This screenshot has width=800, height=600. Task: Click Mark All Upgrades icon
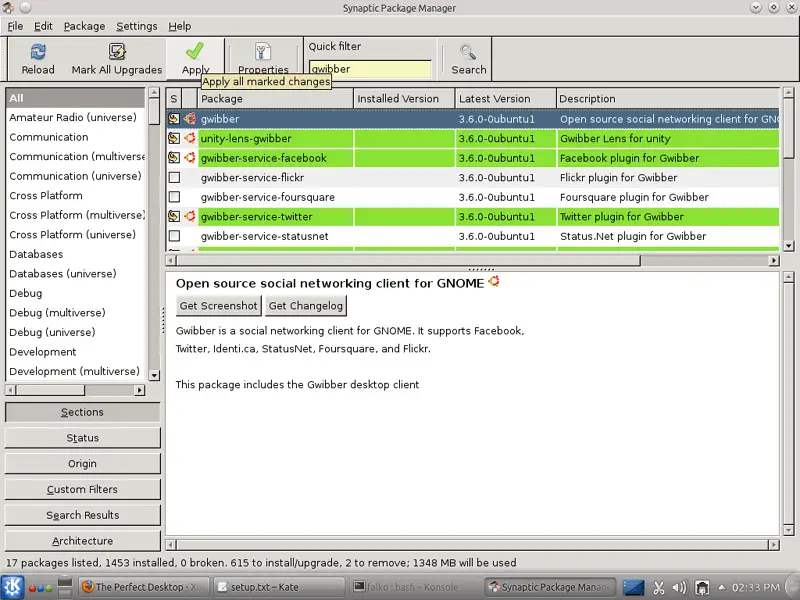pos(117,52)
